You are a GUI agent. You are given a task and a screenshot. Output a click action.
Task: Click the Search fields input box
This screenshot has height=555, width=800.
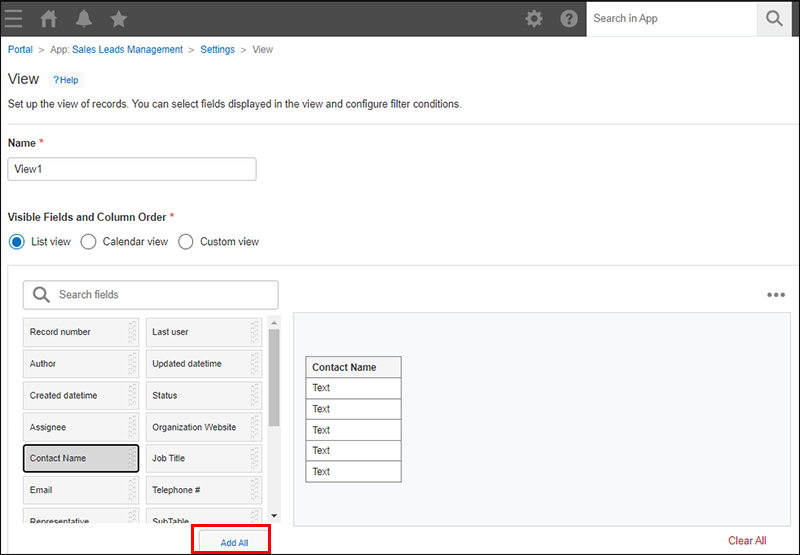[x=150, y=295]
